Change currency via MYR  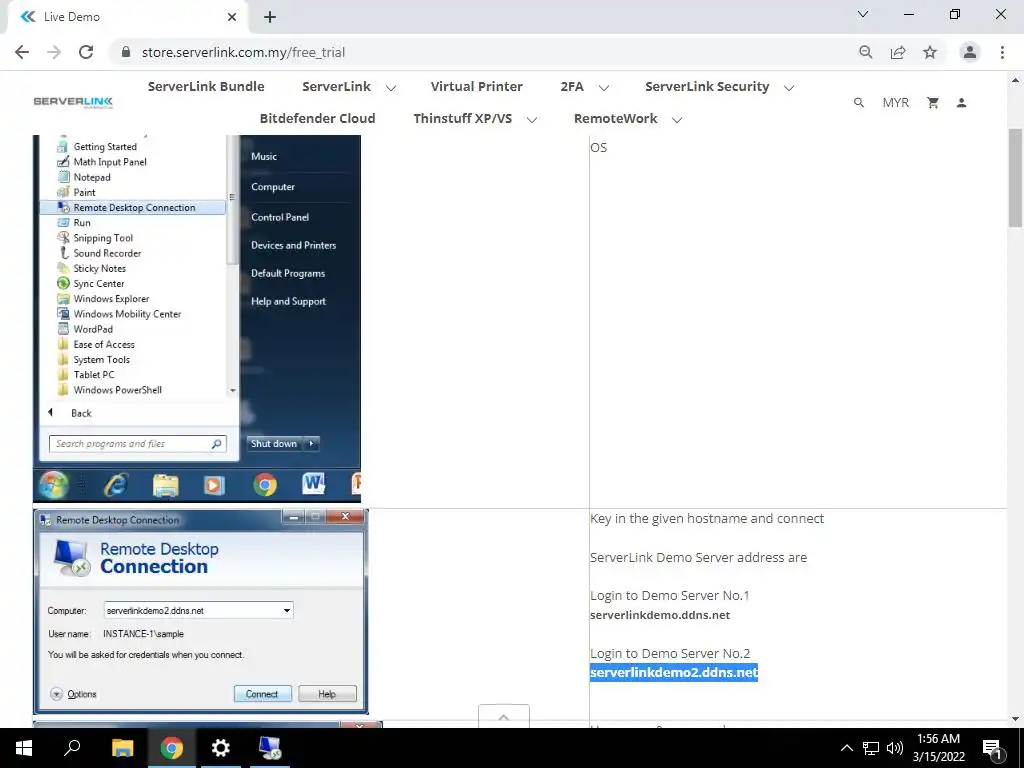point(895,103)
